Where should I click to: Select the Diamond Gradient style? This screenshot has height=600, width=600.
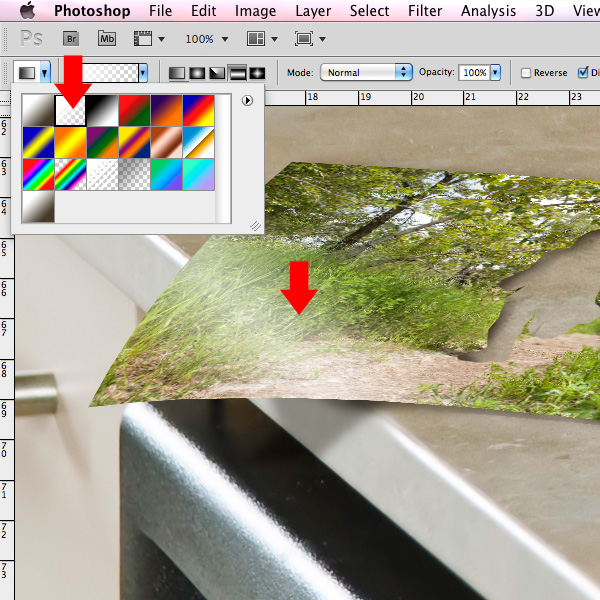tap(257, 73)
